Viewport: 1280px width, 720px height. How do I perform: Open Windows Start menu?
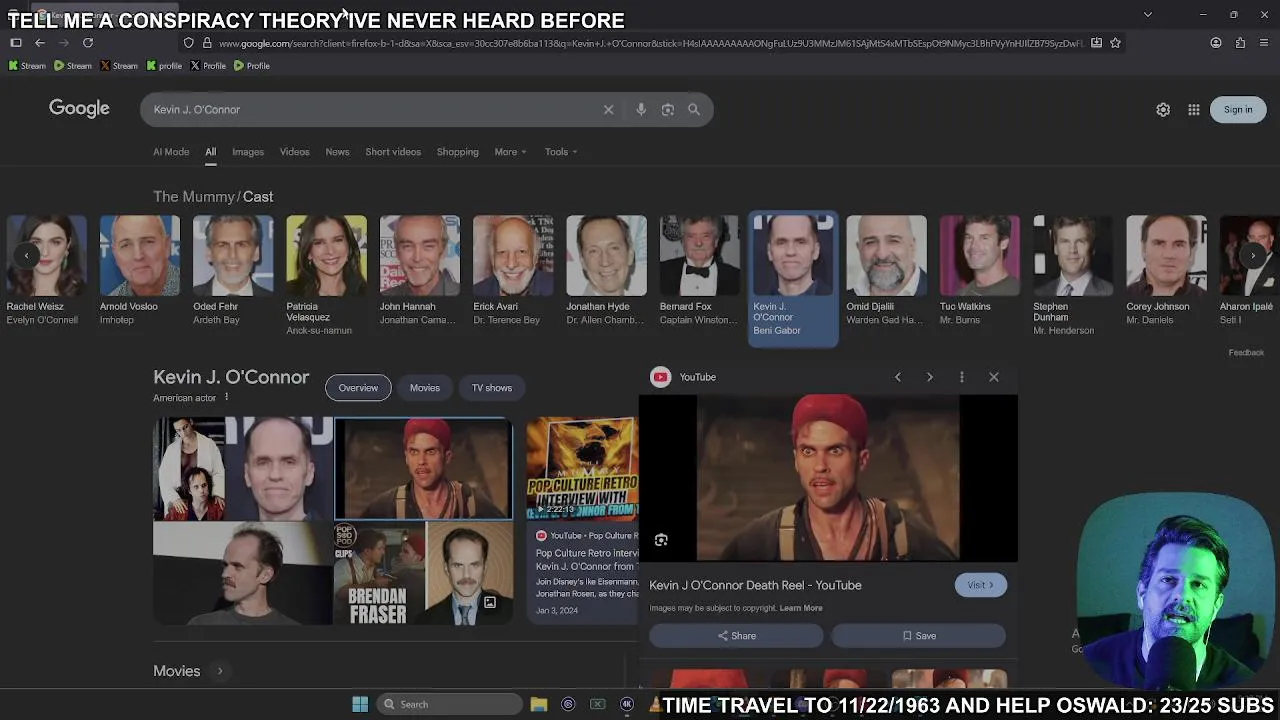[360, 704]
